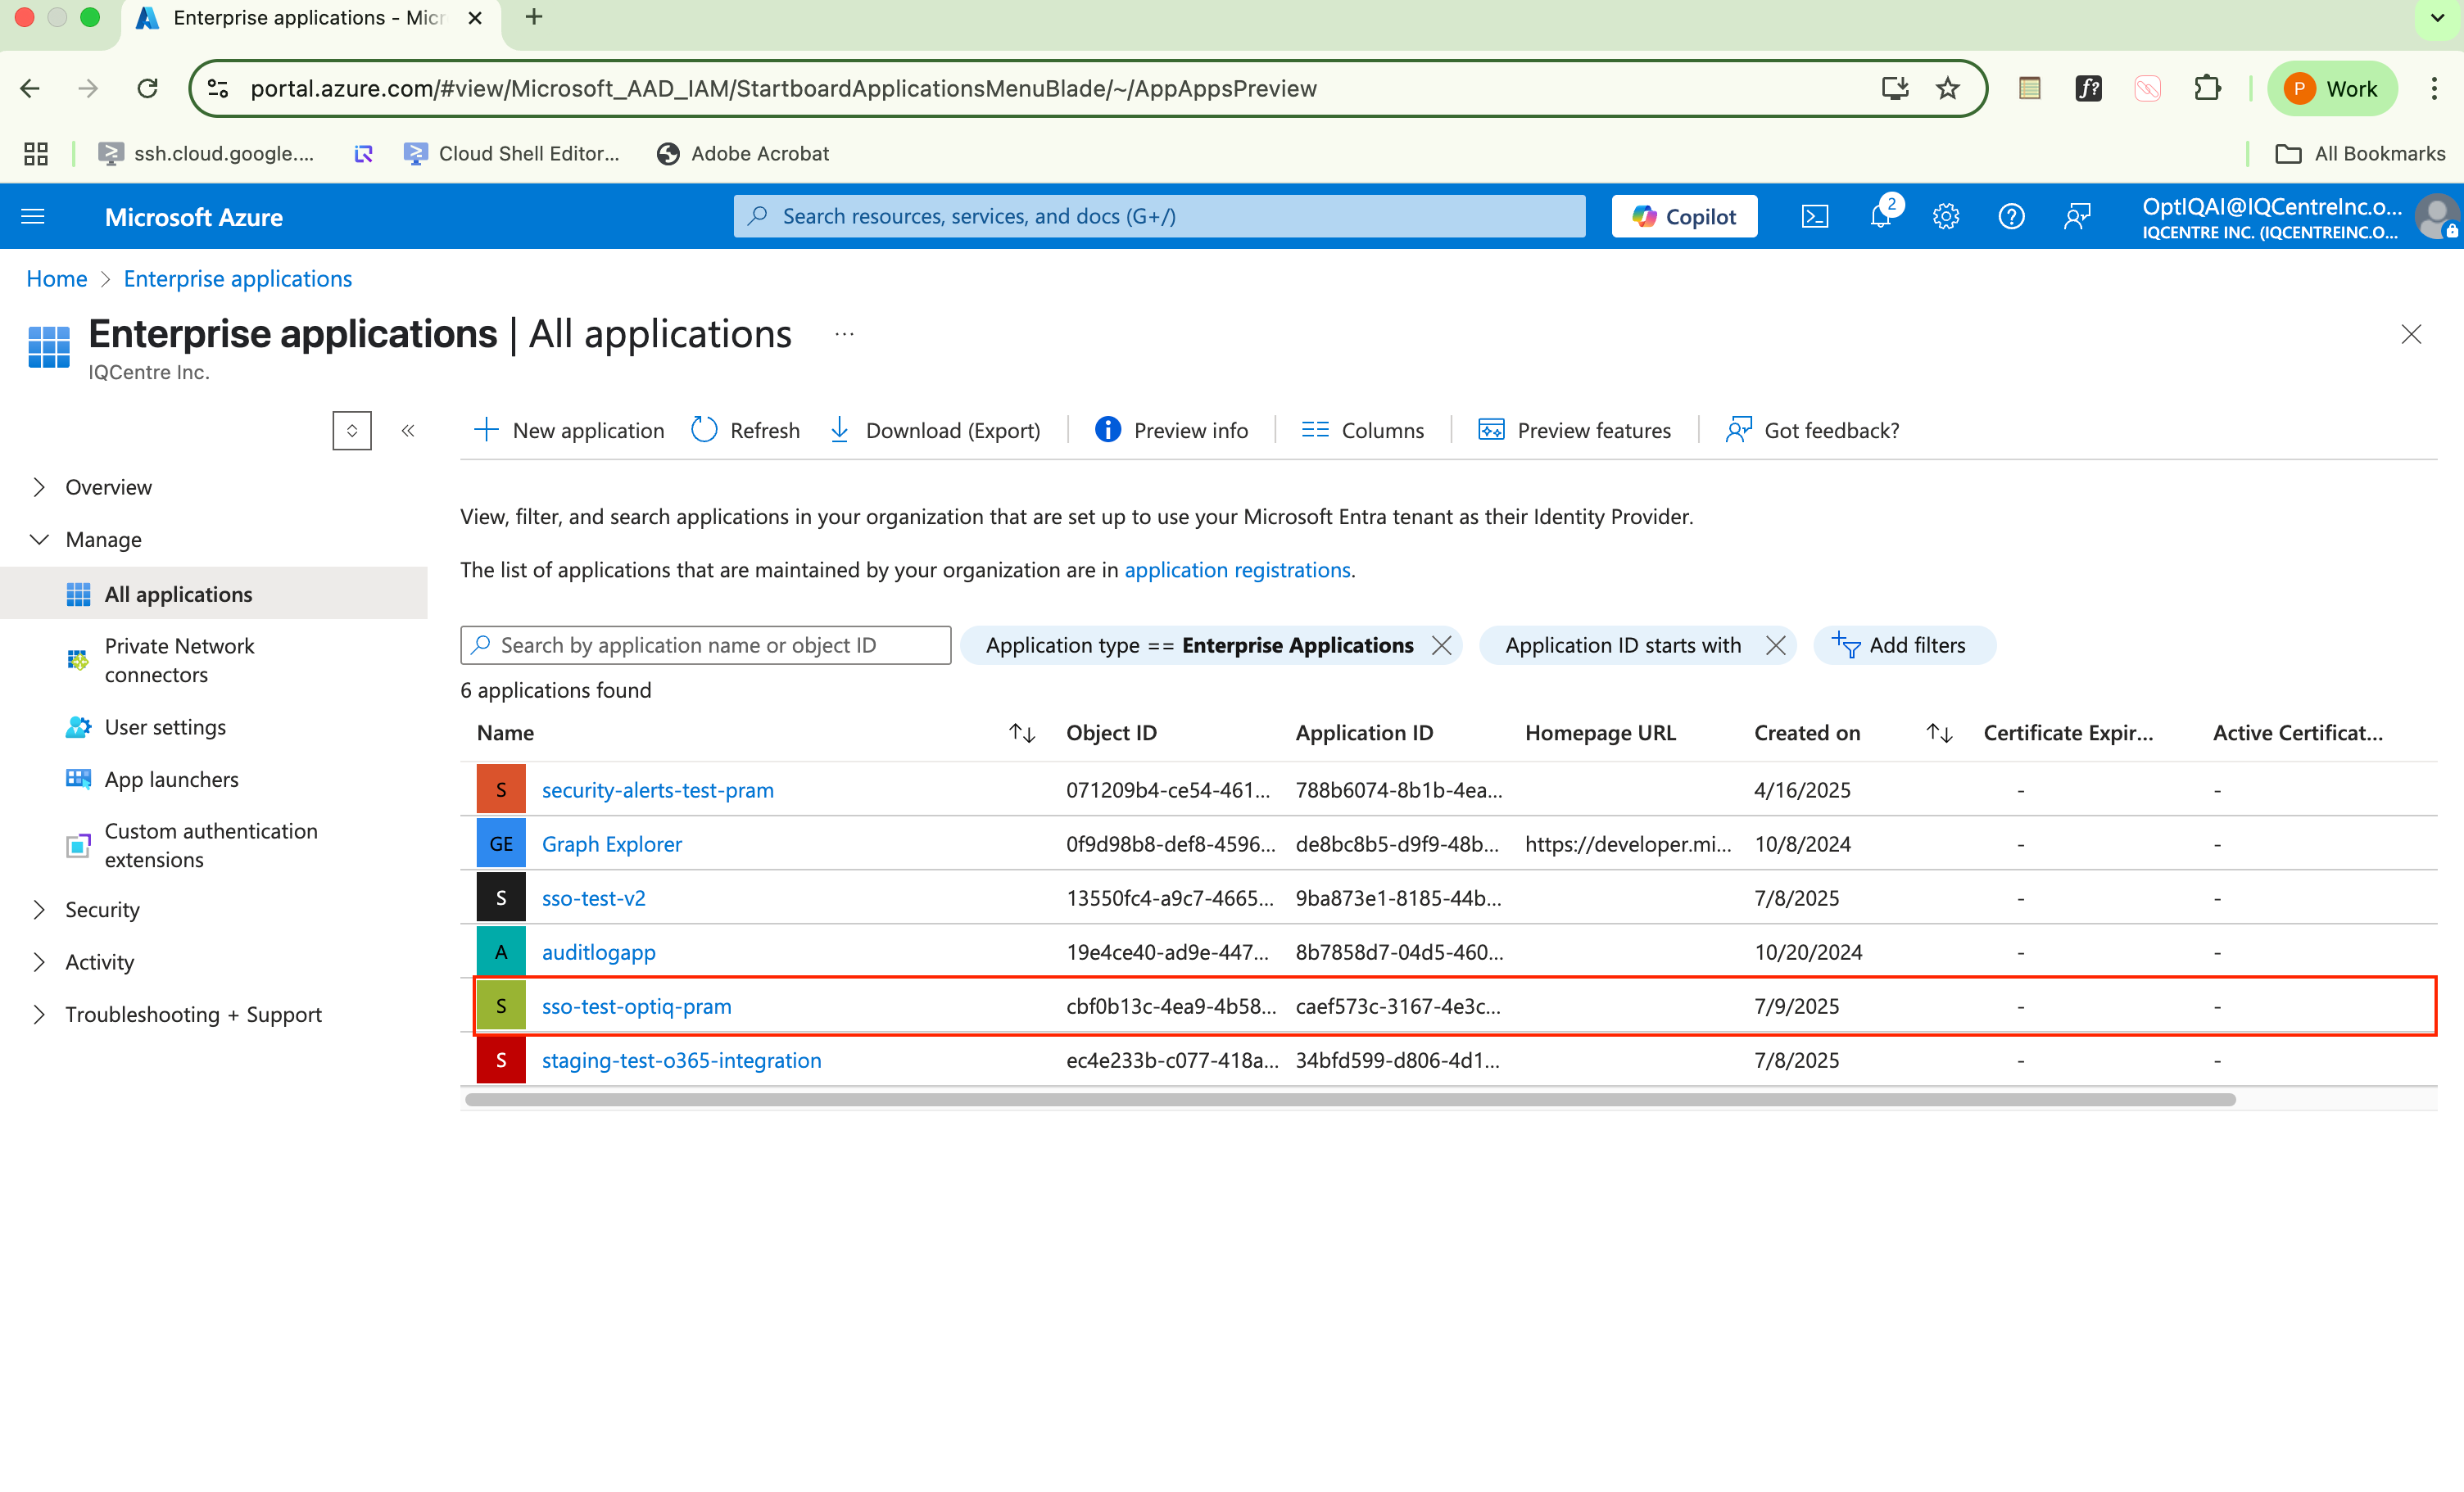Click the expand/collapse all menu toggle
The height and width of the screenshot is (1492, 2464).
click(x=352, y=430)
